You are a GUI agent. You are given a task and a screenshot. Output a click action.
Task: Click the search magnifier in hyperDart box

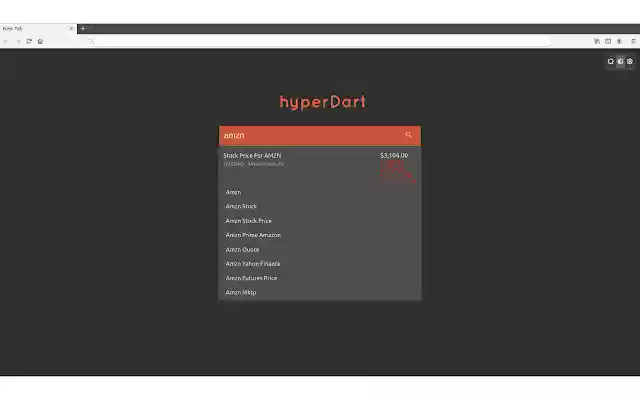coord(408,135)
